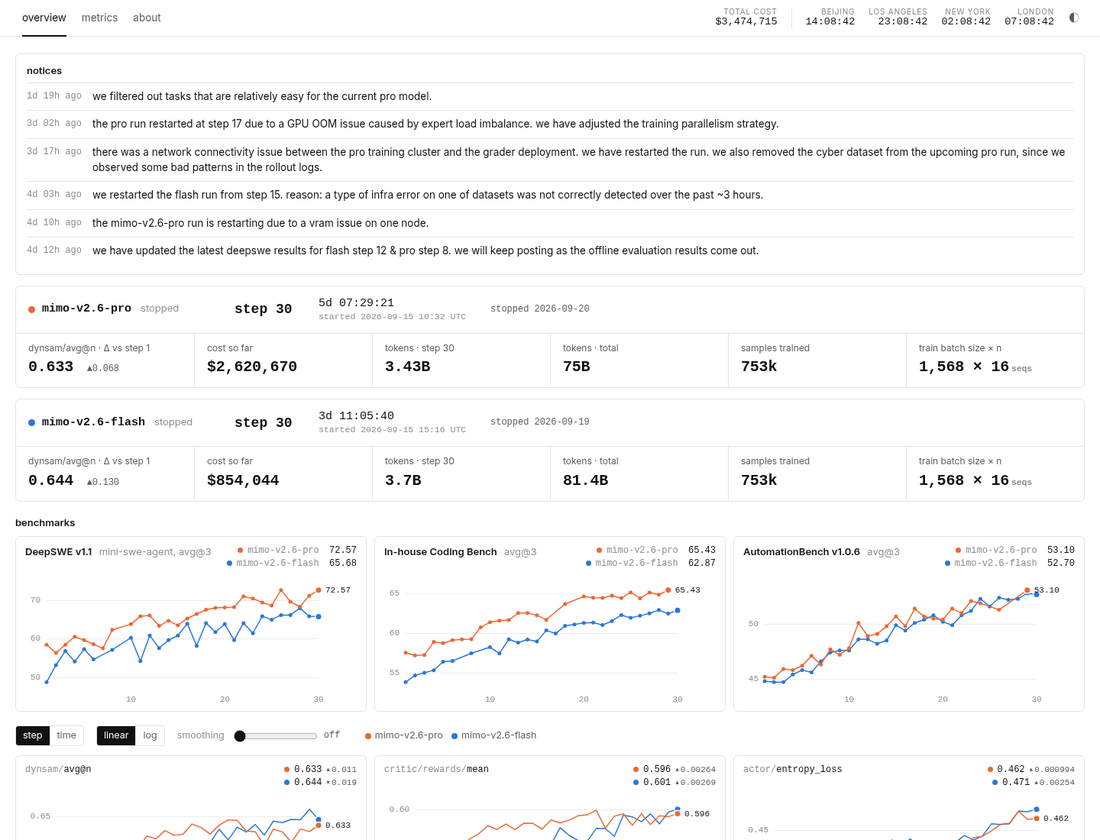Click the mimo-v2.6-flash run title
1100x840 pixels.
[x=93, y=422]
